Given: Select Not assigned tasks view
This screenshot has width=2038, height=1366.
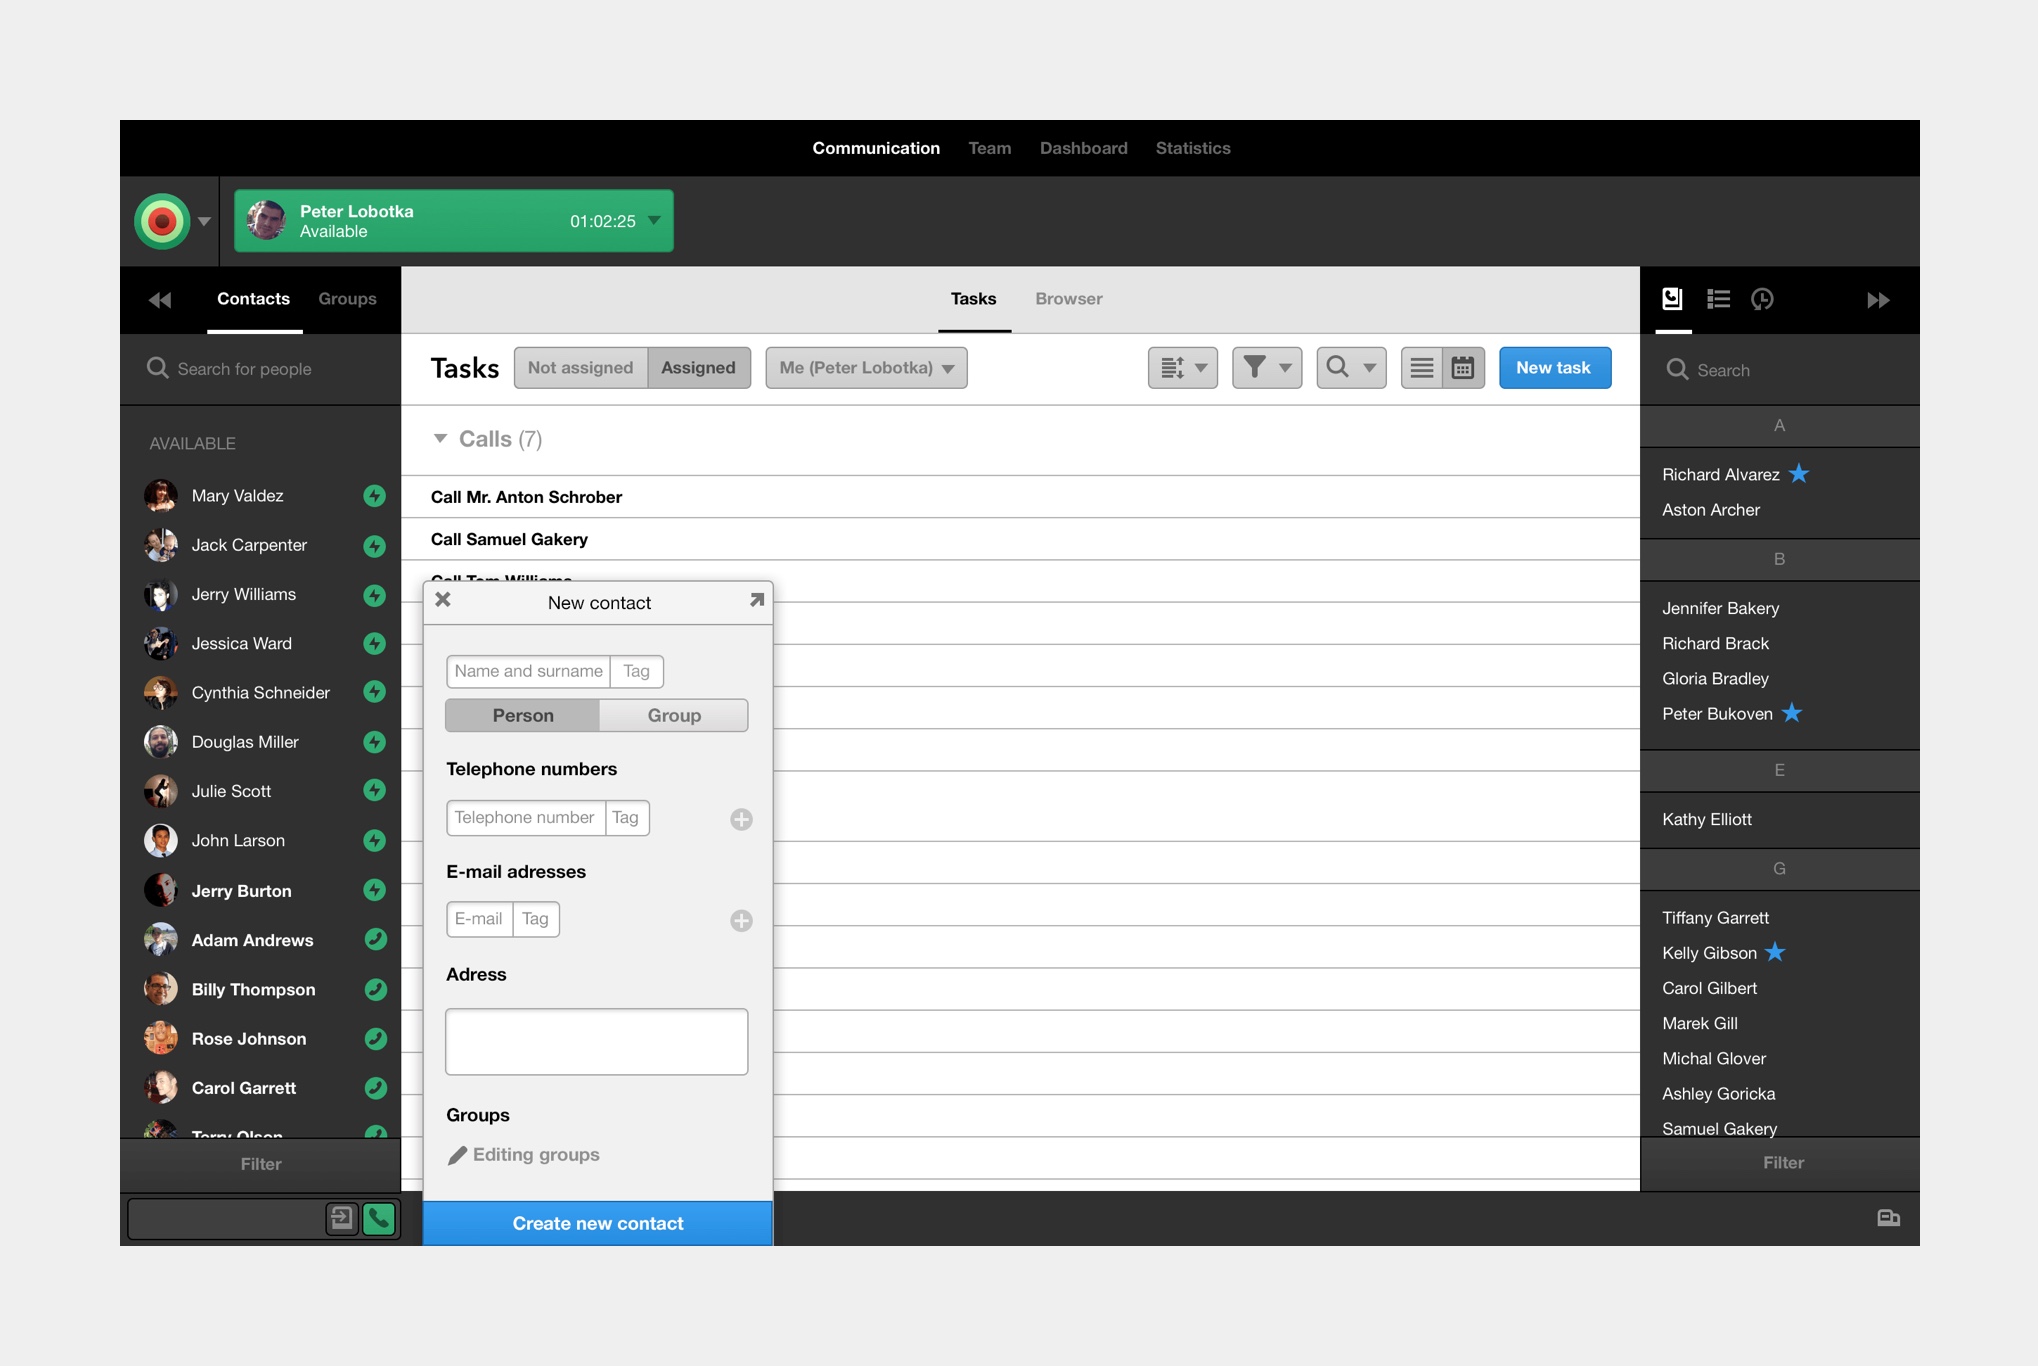Looking at the screenshot, I should point(580,367).
